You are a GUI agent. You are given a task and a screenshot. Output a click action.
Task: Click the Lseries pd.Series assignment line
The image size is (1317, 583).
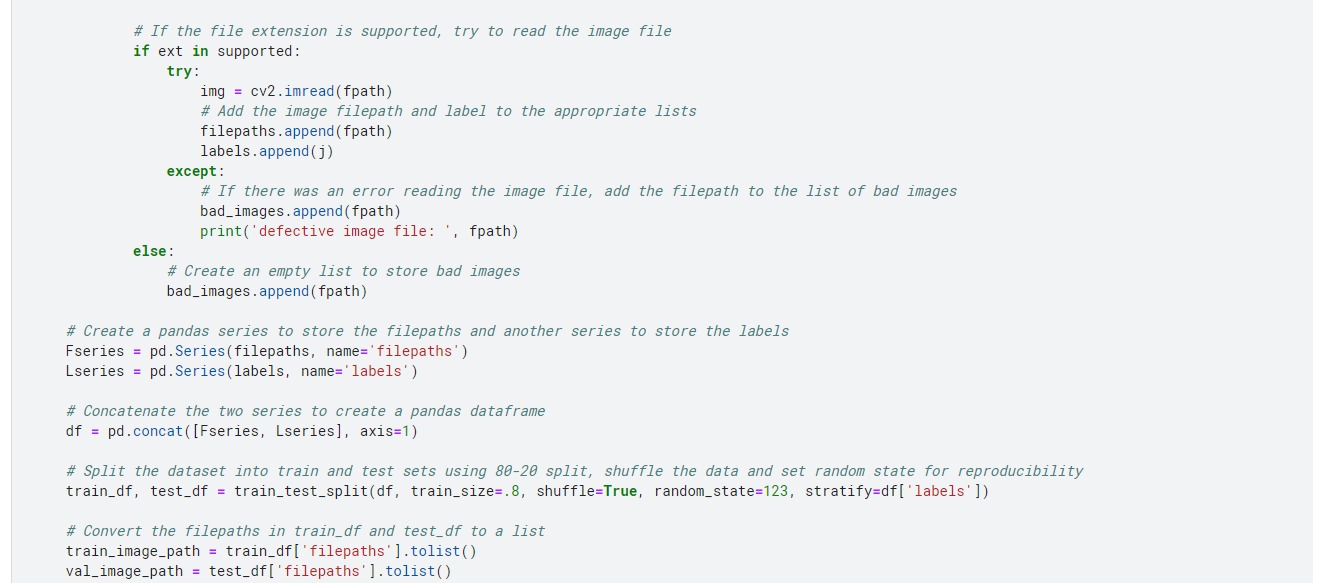pos(241,371)
